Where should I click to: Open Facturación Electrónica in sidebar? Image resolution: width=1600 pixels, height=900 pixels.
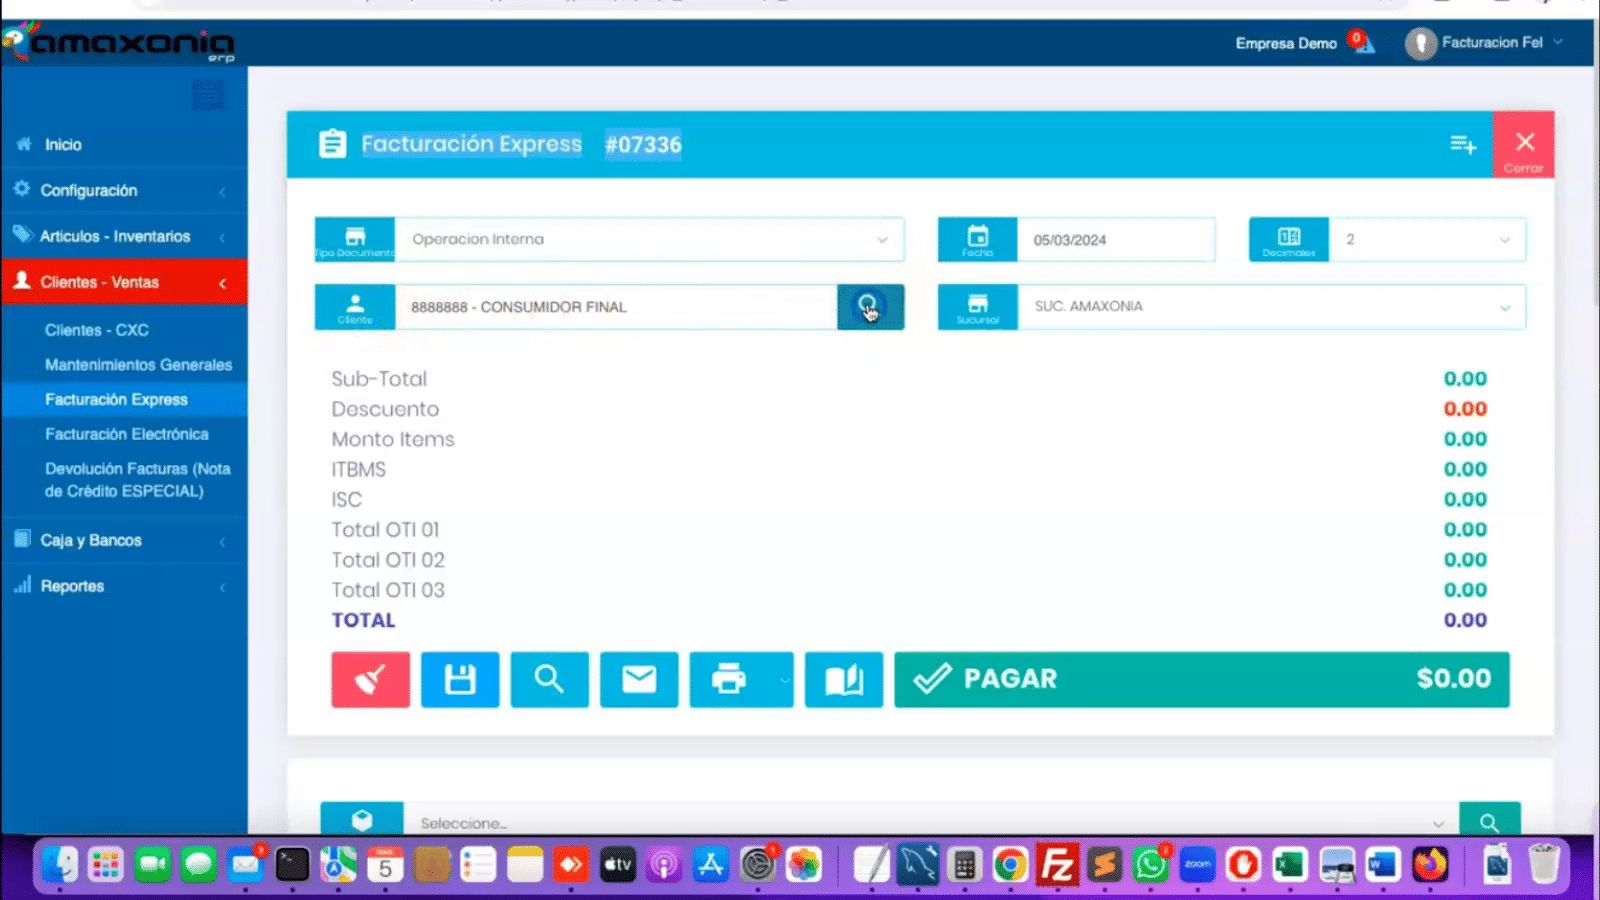tap(127, 434)
